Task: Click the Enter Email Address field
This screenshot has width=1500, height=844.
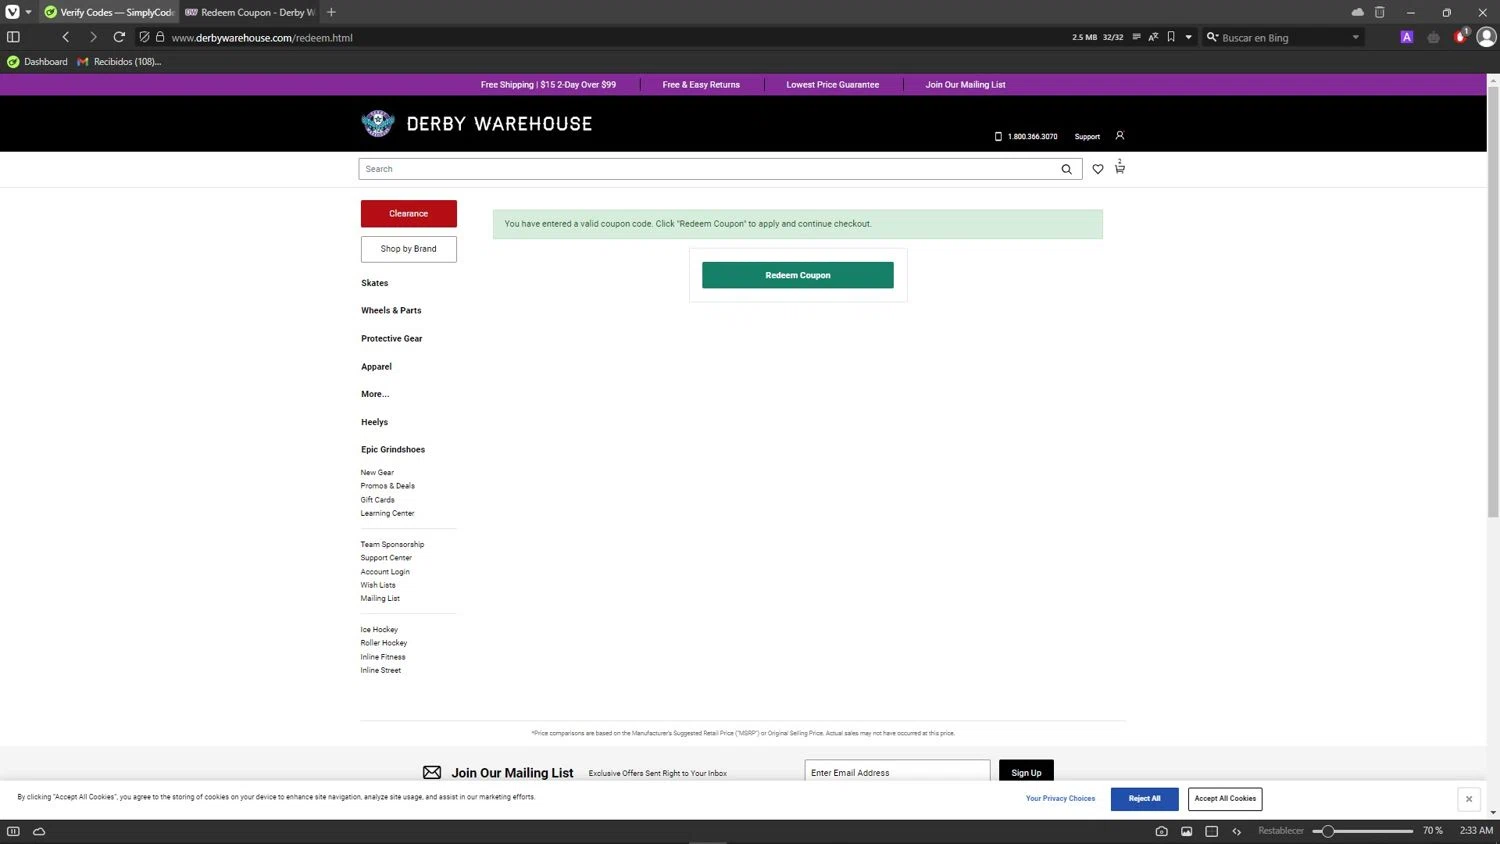Action: [x=897, y=772]
